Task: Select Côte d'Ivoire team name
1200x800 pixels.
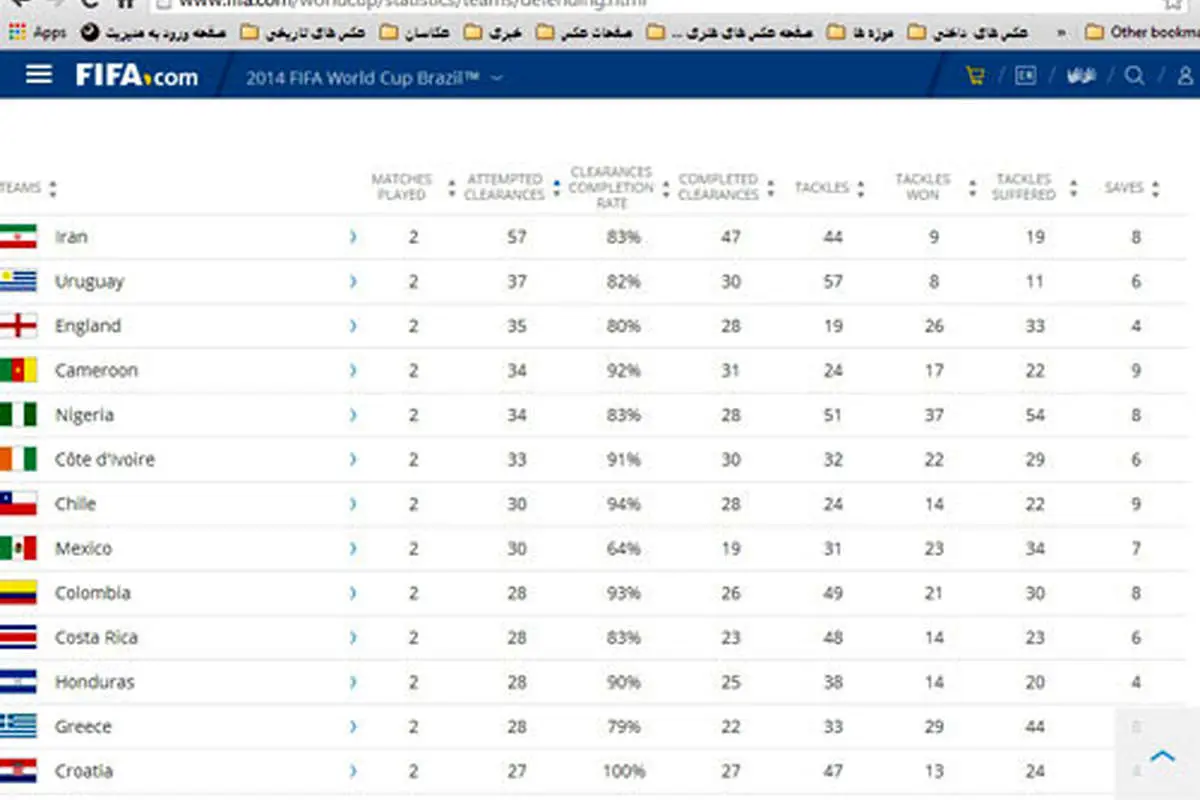Action: pos(104,459)
